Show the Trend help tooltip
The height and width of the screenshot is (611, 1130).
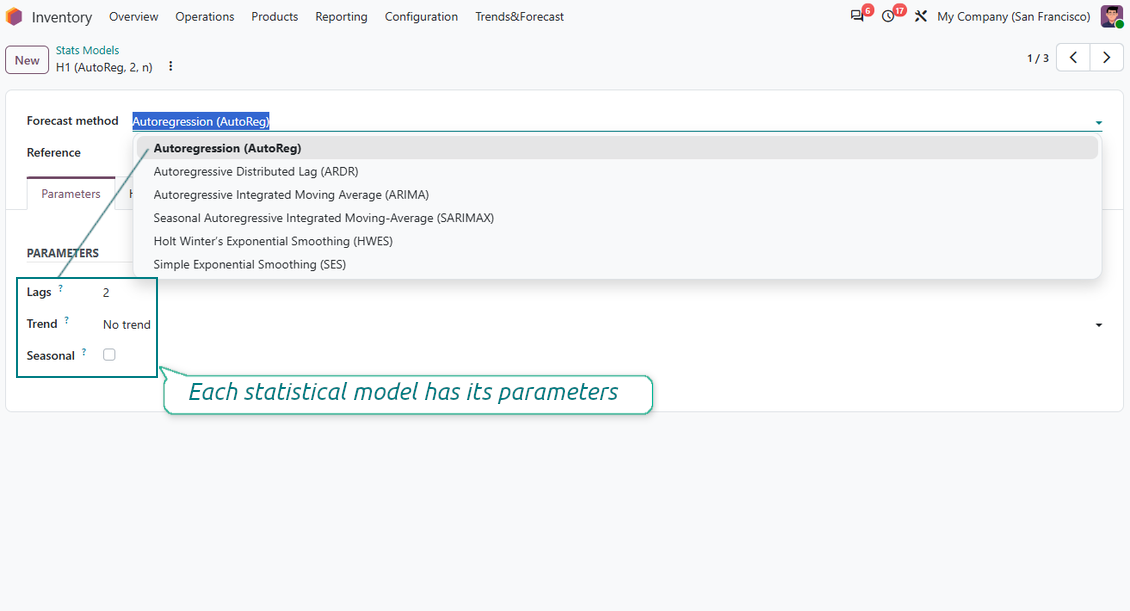pyautogui.click(x=66, y=320)
